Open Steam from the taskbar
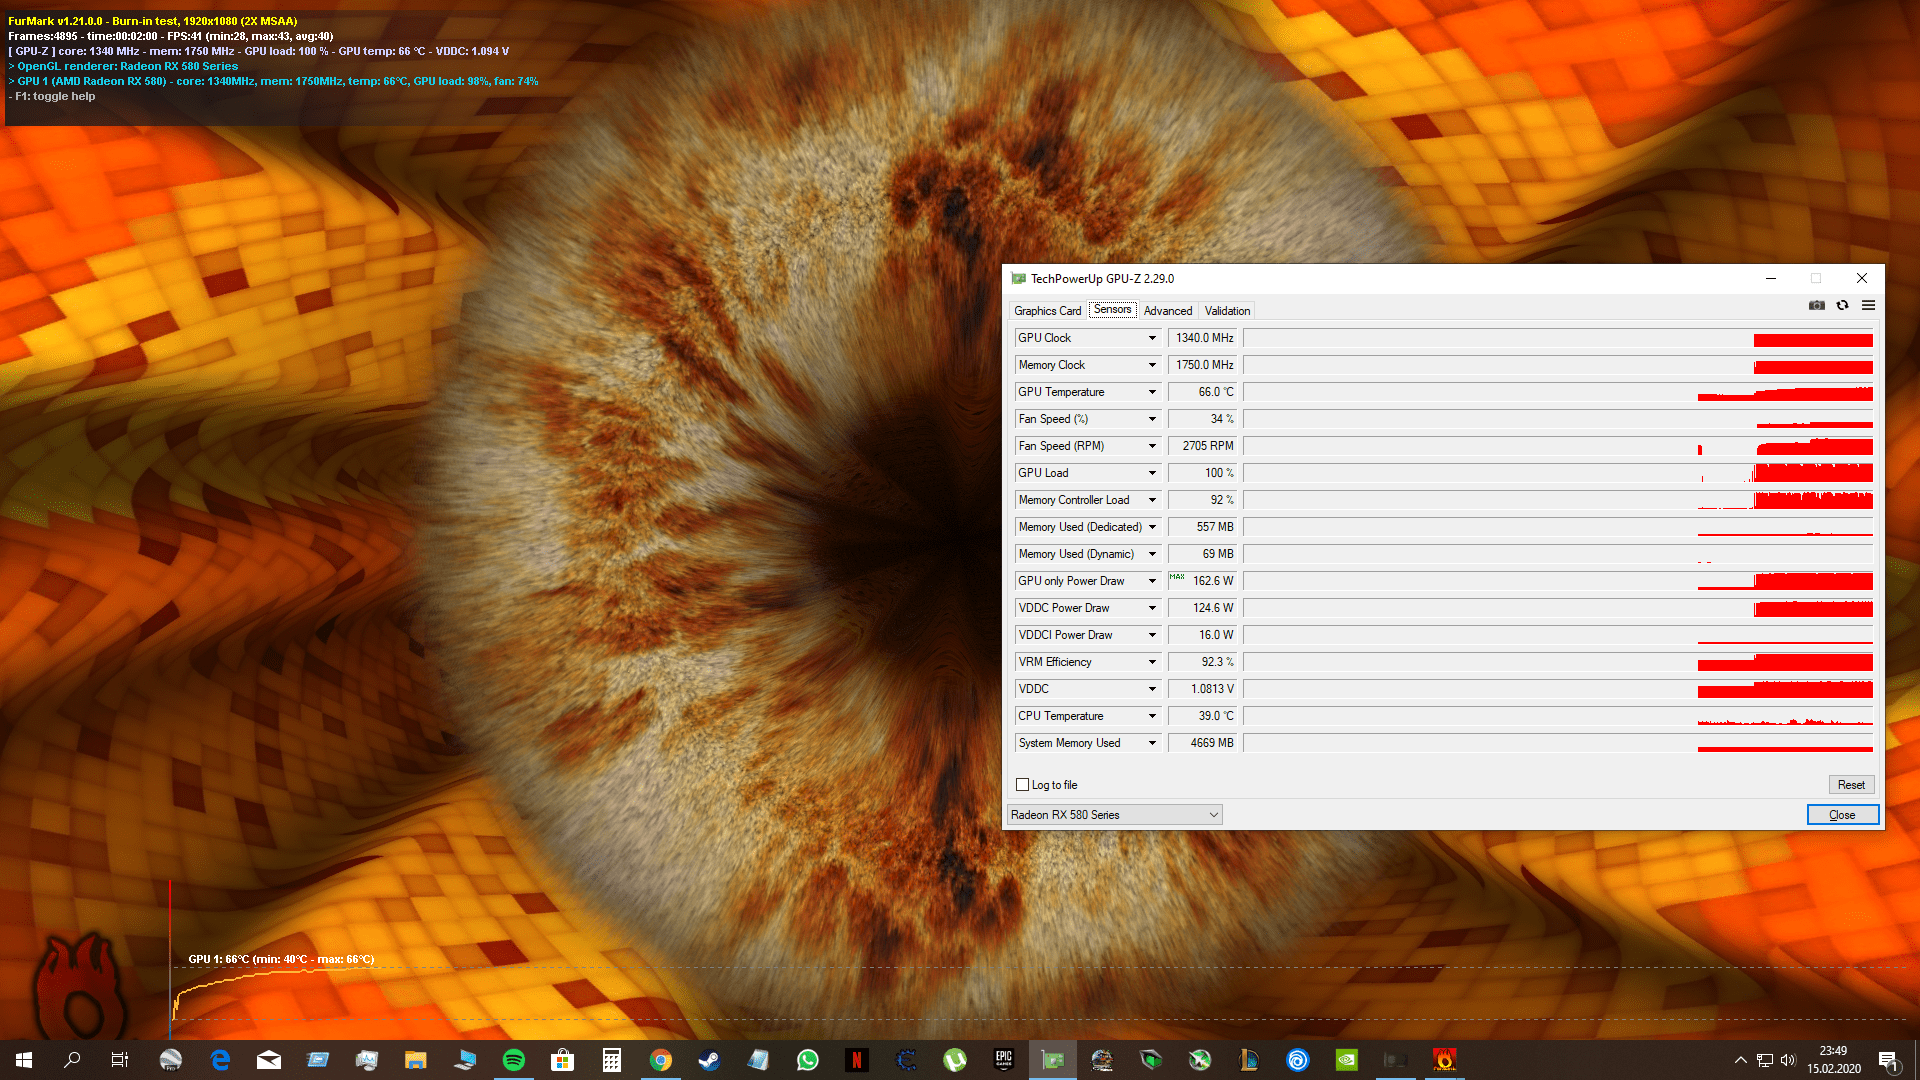 (x=709, y=1060)
